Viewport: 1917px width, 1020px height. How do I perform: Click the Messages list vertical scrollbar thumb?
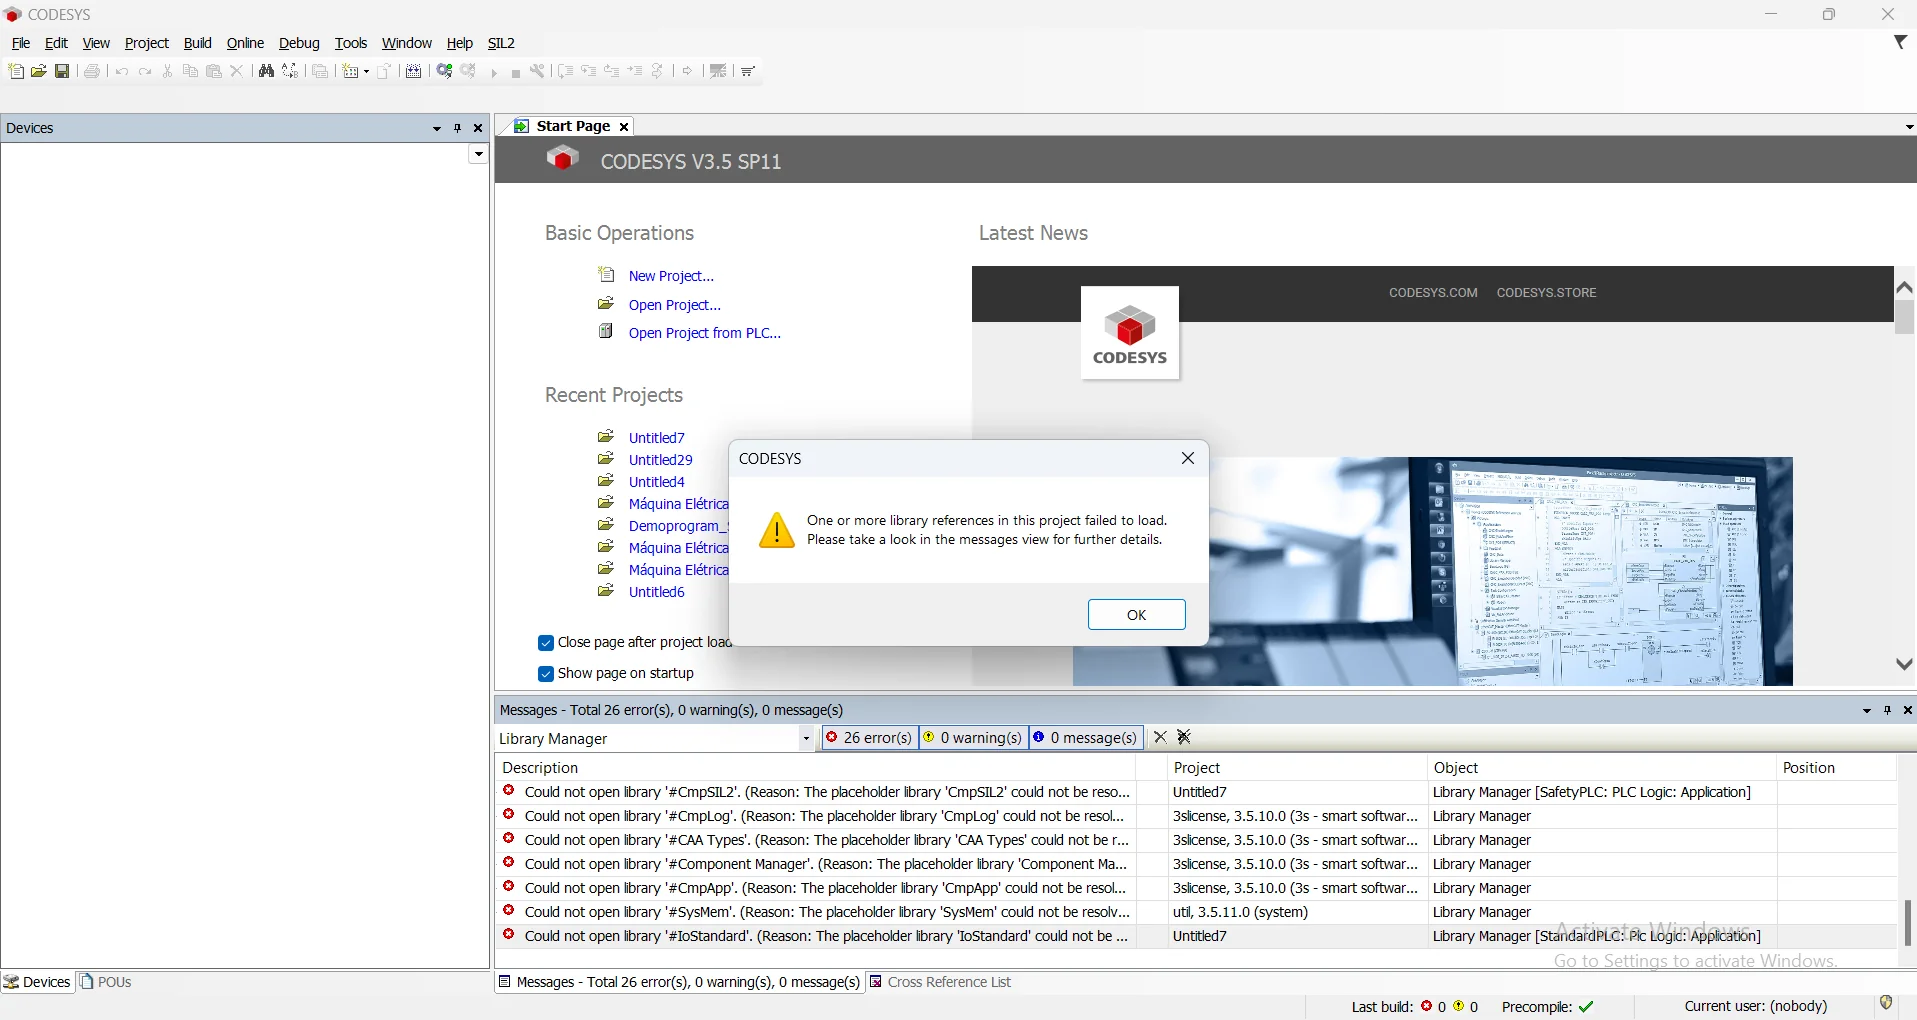coord(1907,923)
